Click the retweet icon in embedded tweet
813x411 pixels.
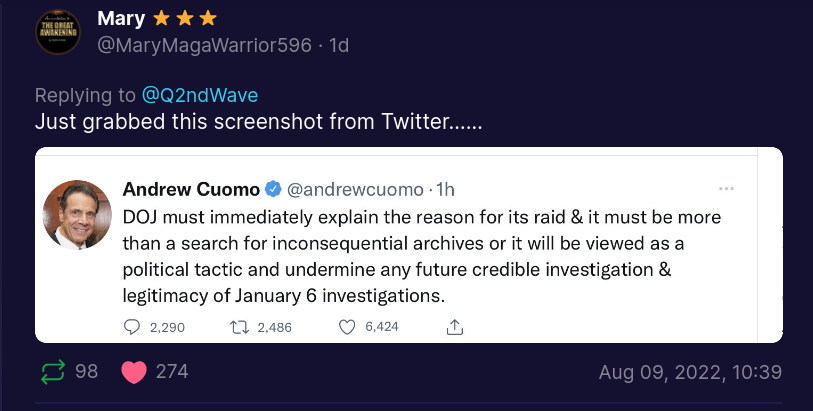(x=239, y=327)
